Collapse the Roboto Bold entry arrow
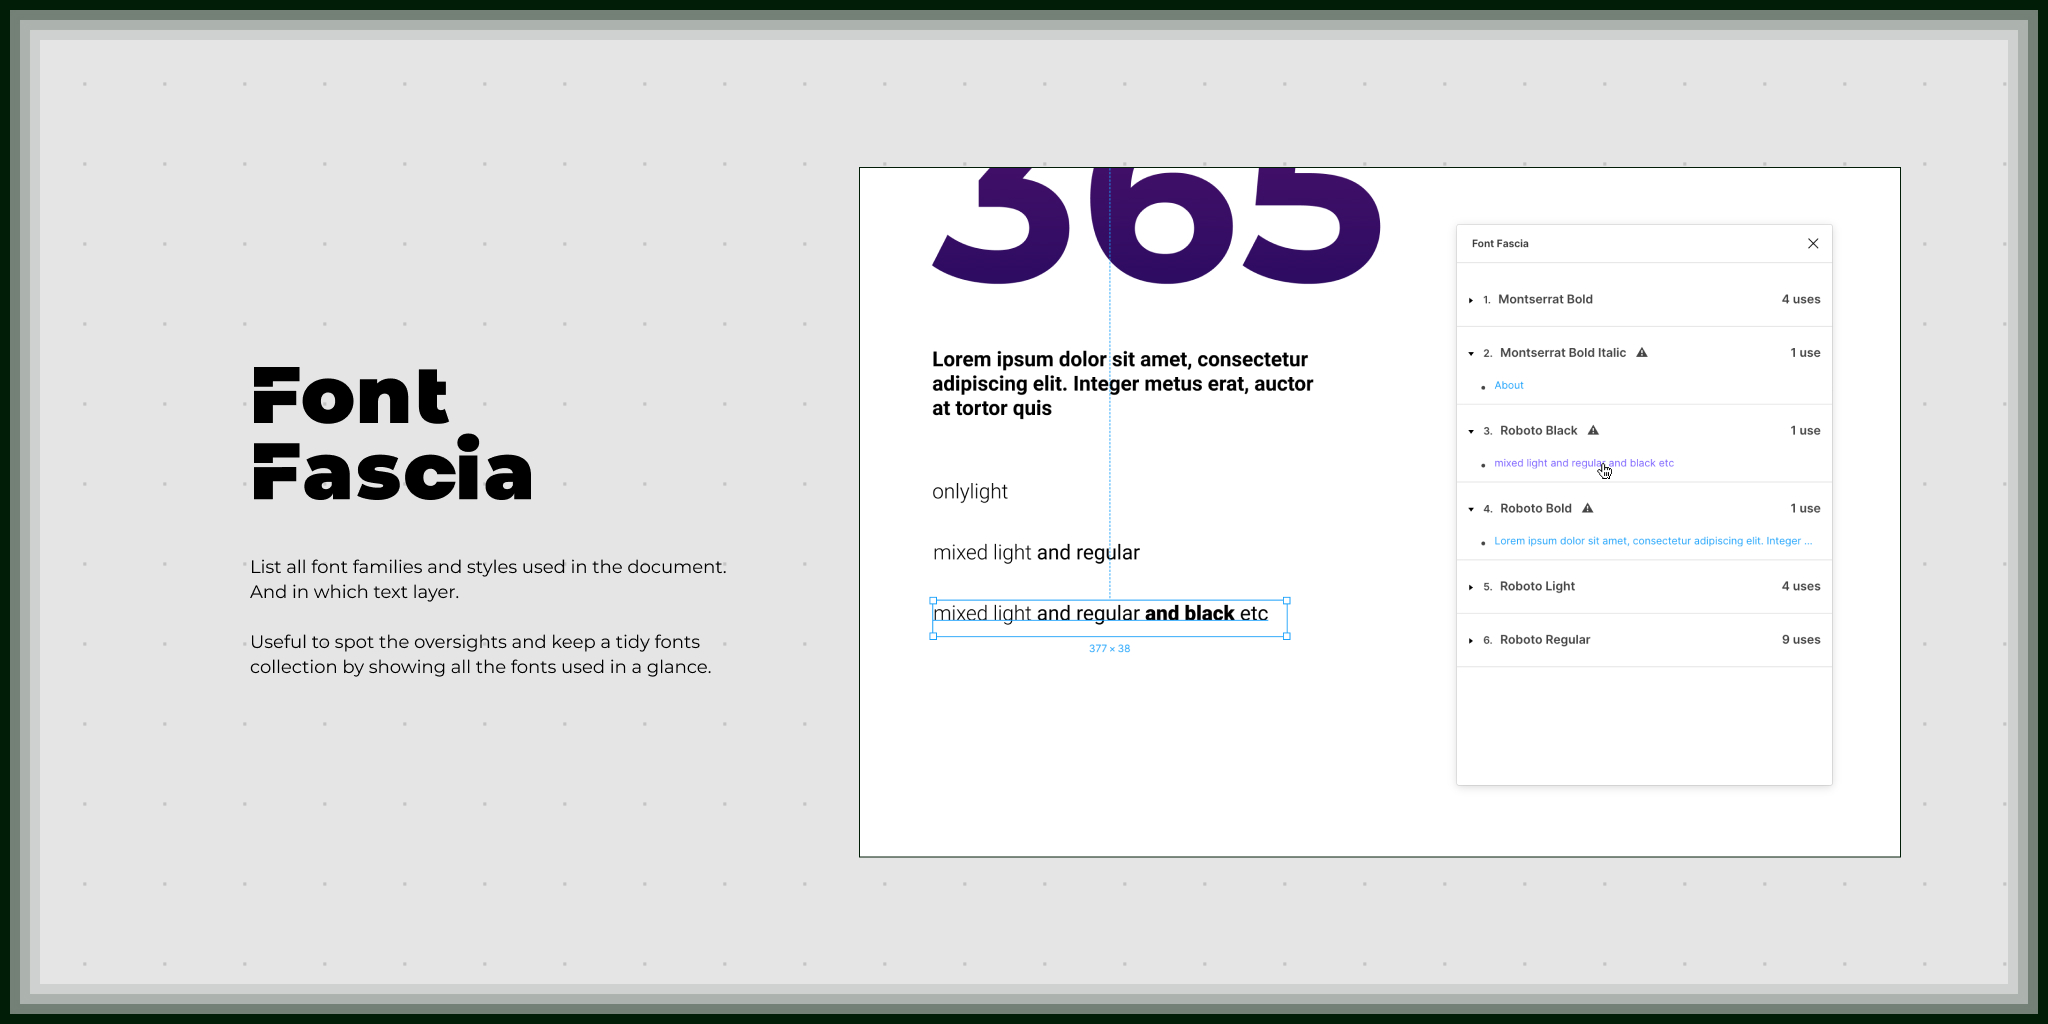 tap(1471, 509)
